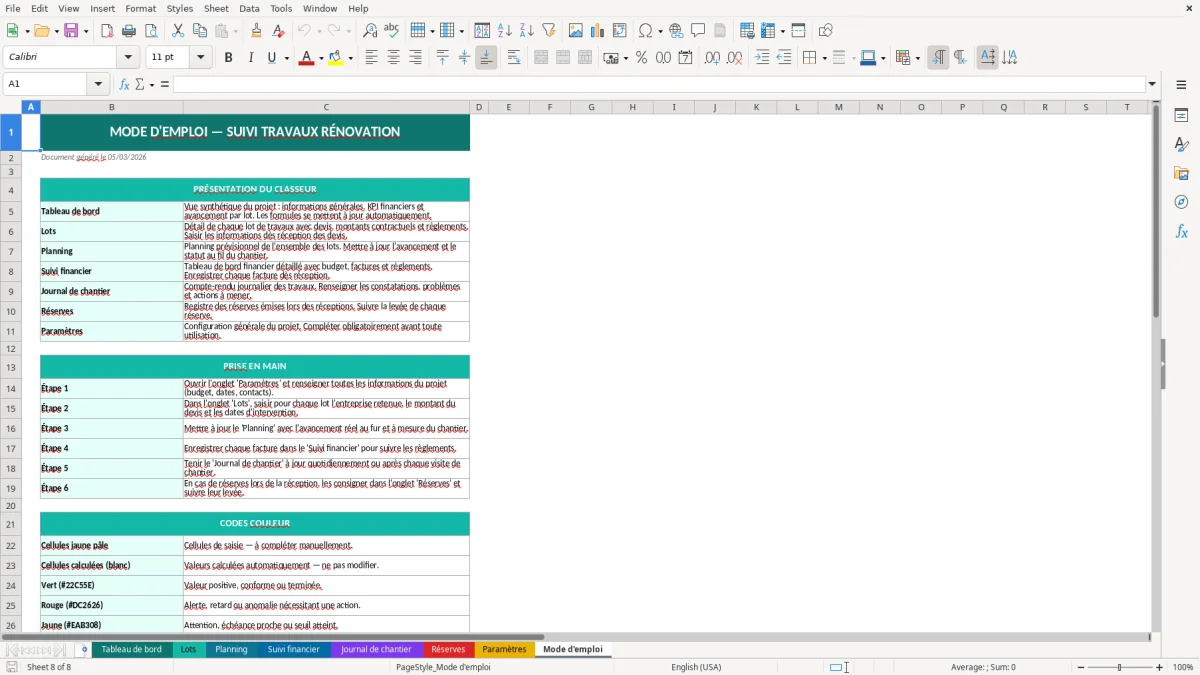Expand the Background Color dropdown arrow
This screenshot has height=675, width=1200.
351,58
